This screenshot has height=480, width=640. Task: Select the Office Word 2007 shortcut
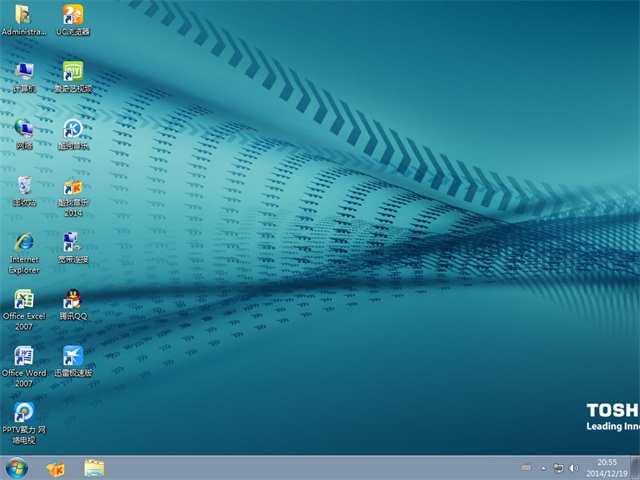pos(24,360)
